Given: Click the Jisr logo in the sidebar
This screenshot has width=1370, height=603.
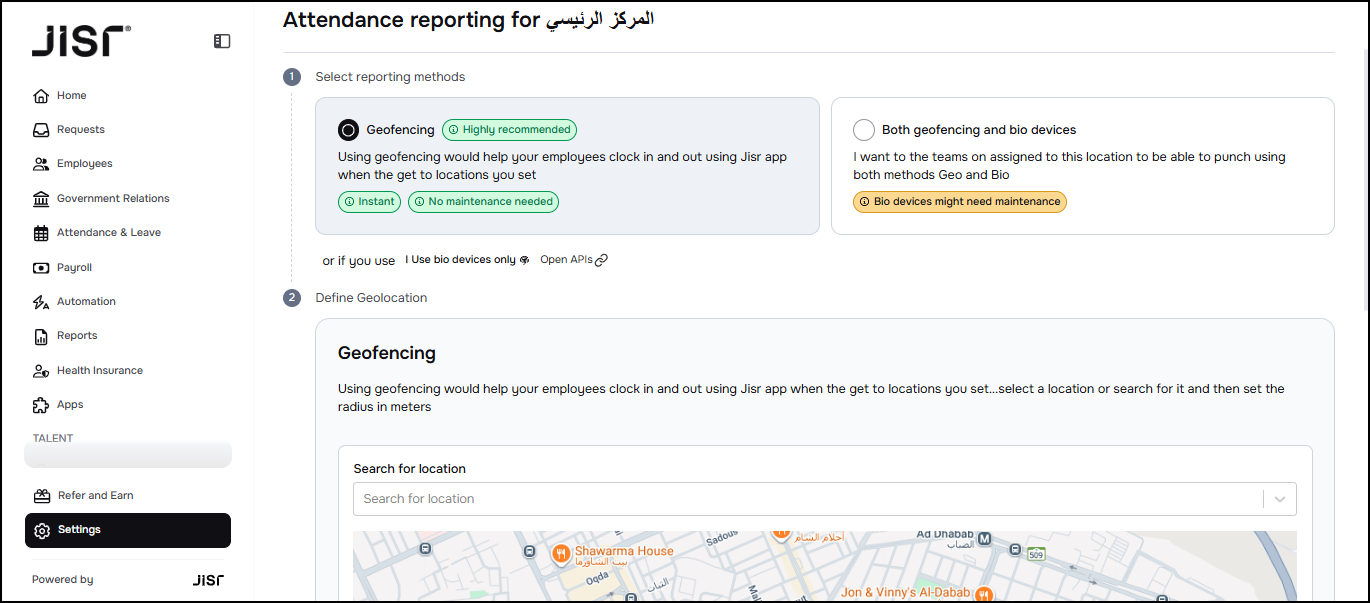Looking at the screenshot, I should 80,41.
